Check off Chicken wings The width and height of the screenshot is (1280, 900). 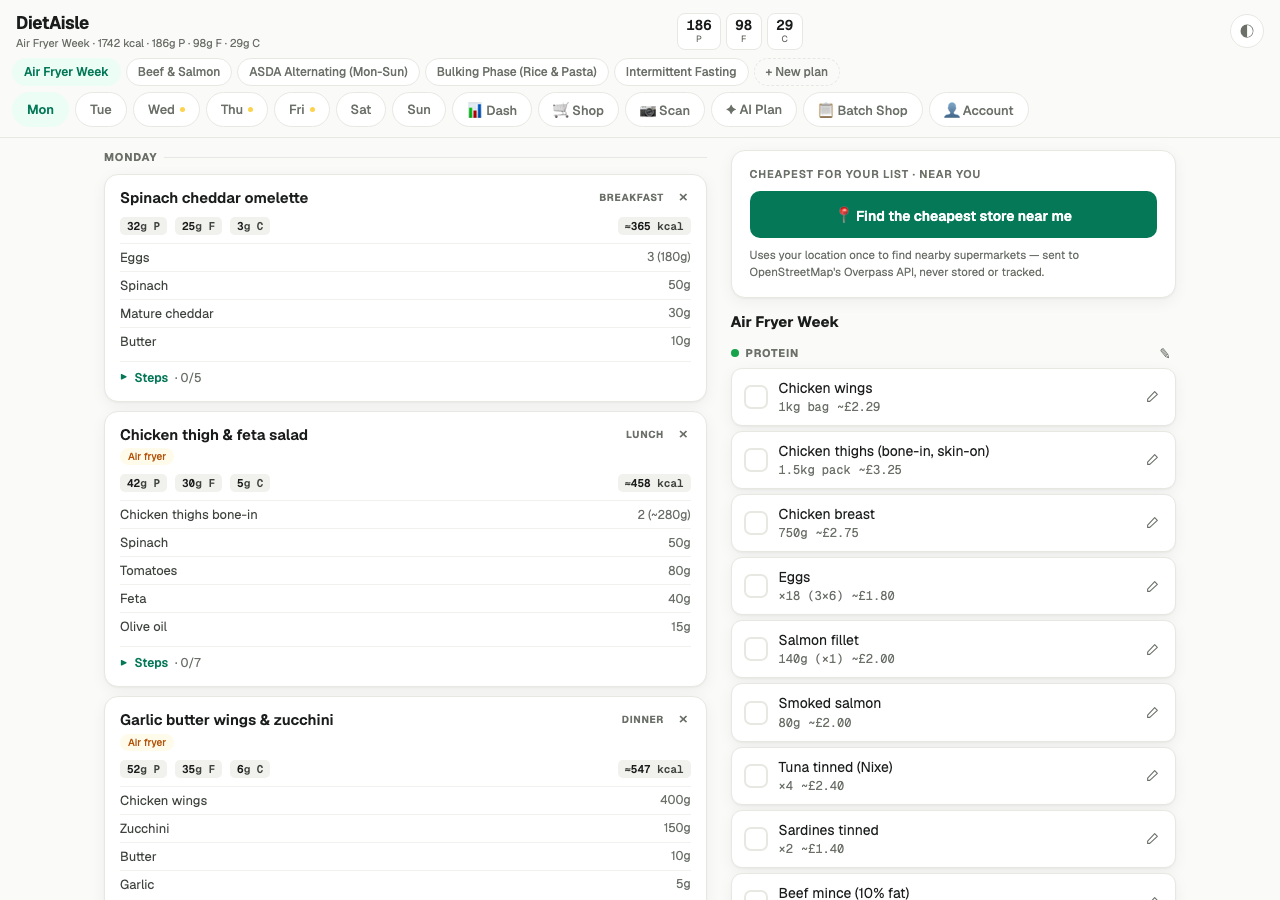pos(756,397)
